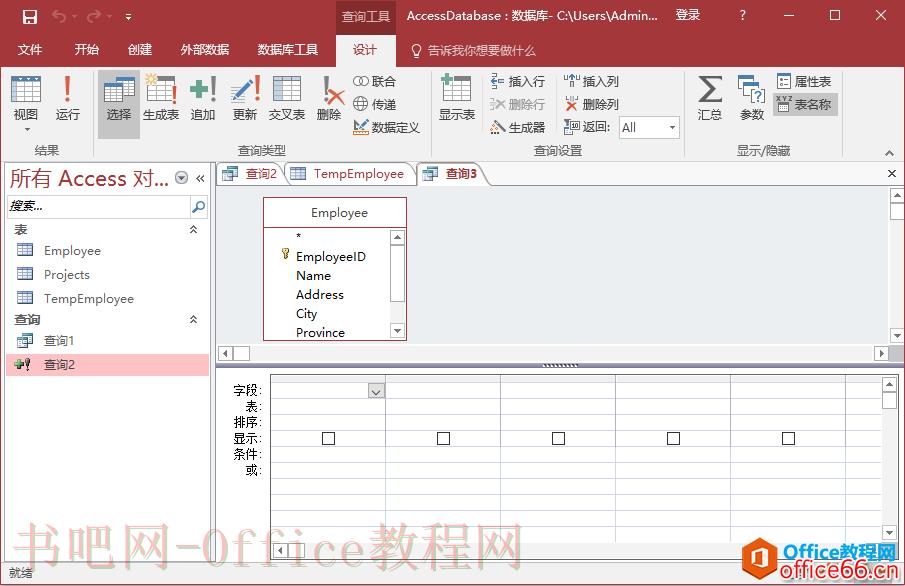
Task: Click 插入列 insert columns
Action: (592, 81)
